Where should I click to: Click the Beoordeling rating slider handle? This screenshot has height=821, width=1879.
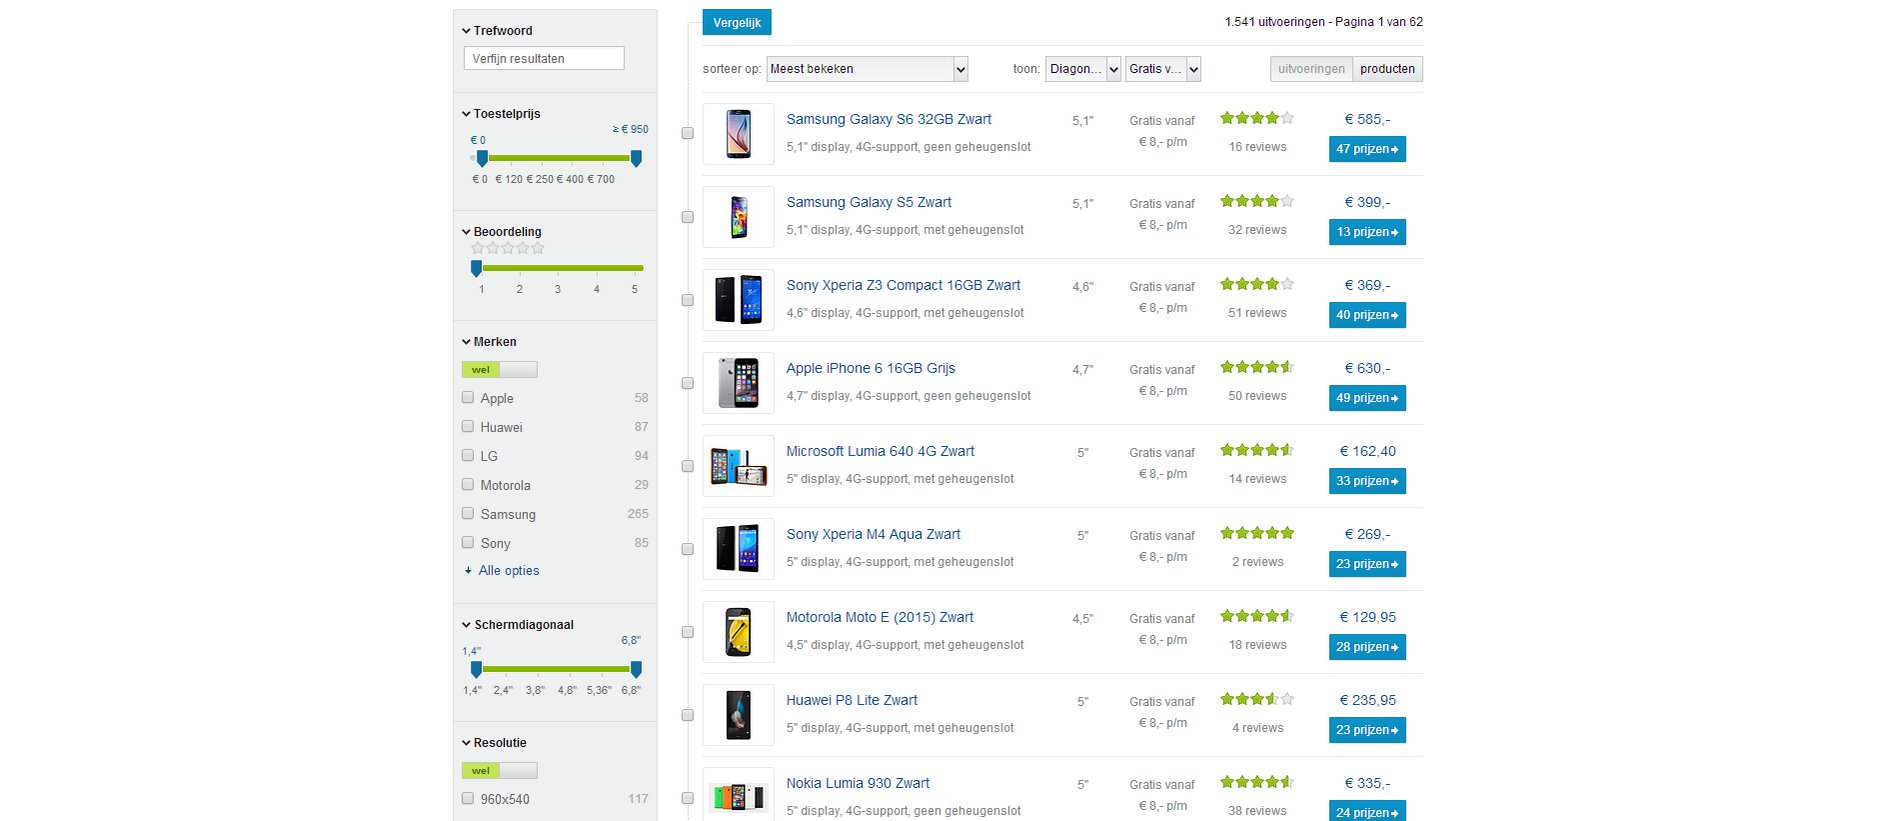[x=476, y=268]
